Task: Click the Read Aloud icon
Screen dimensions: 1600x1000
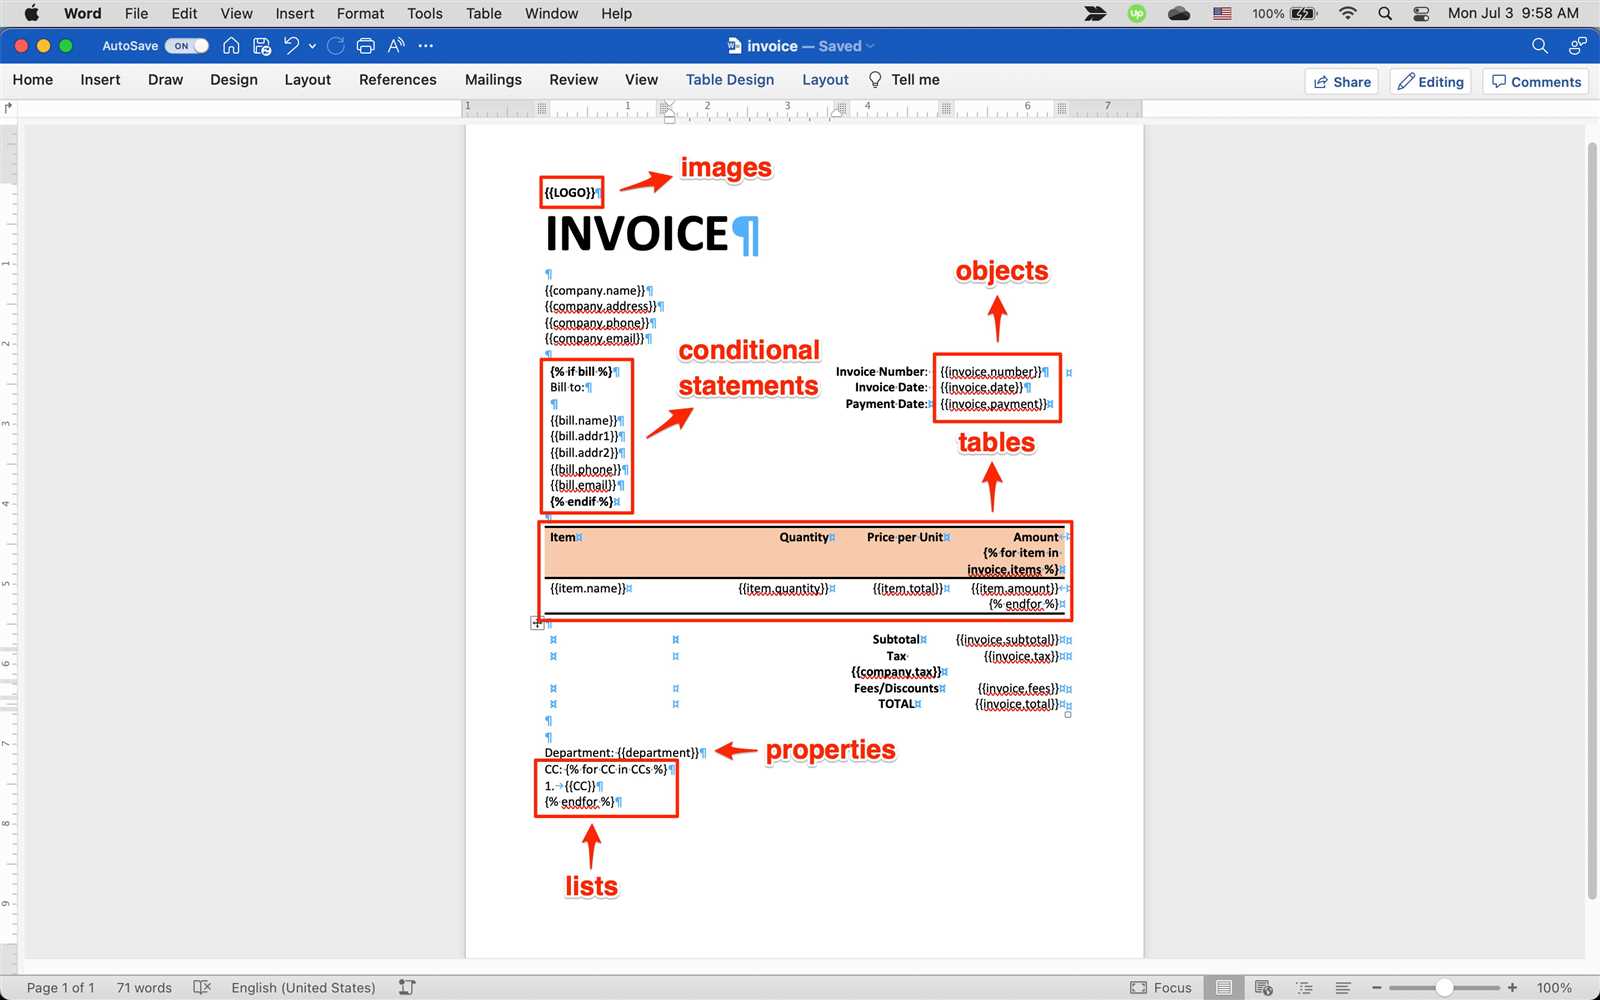Action: 397,46
